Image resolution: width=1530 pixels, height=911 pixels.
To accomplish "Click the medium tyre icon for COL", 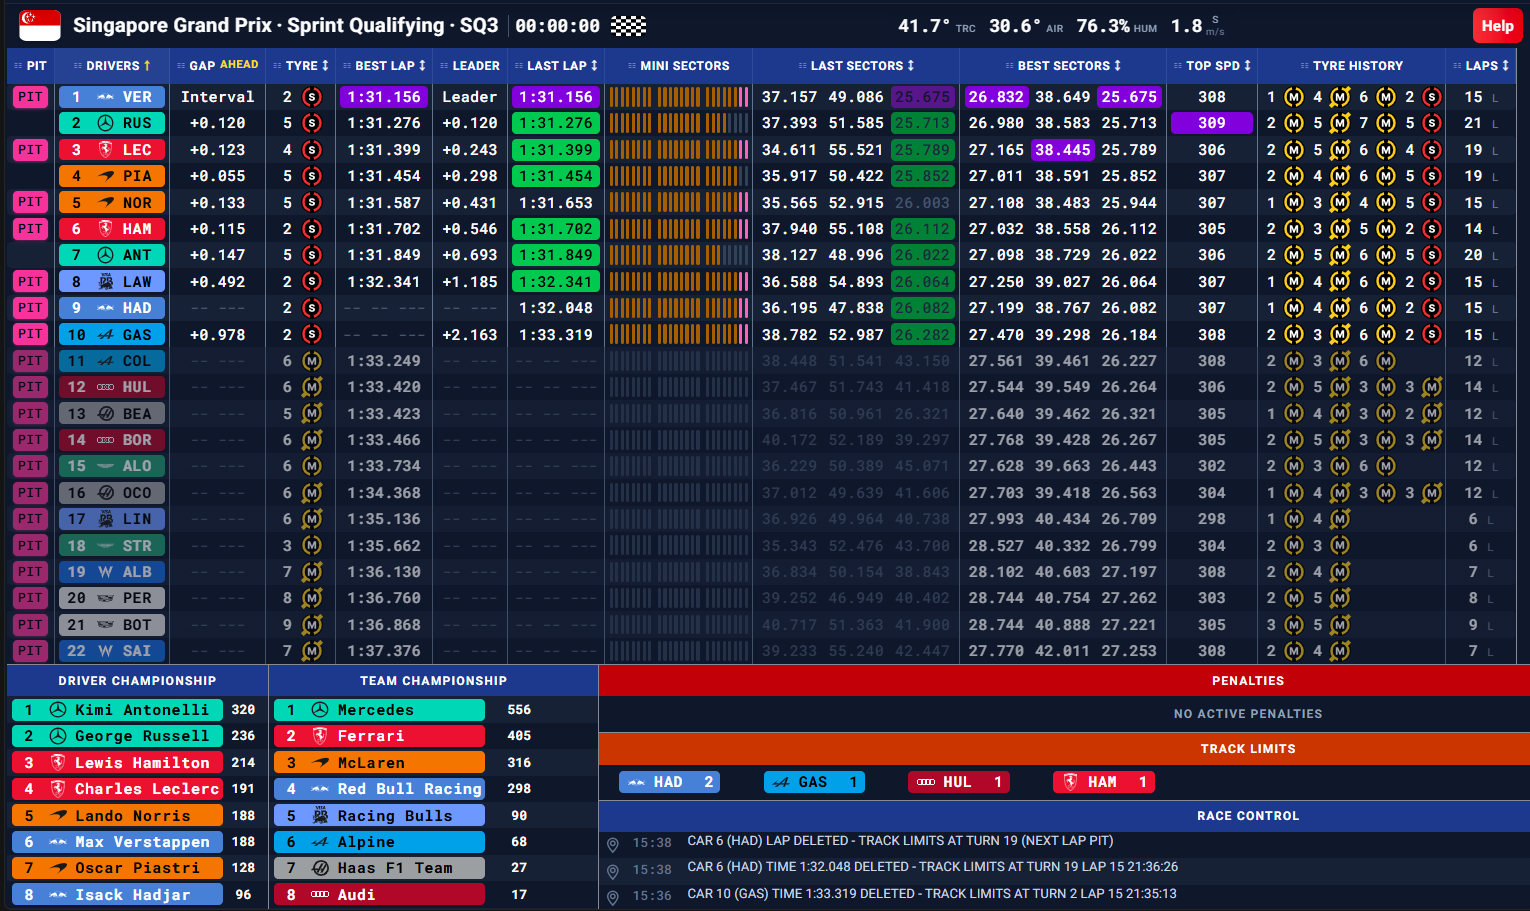I will pos(312,361).
